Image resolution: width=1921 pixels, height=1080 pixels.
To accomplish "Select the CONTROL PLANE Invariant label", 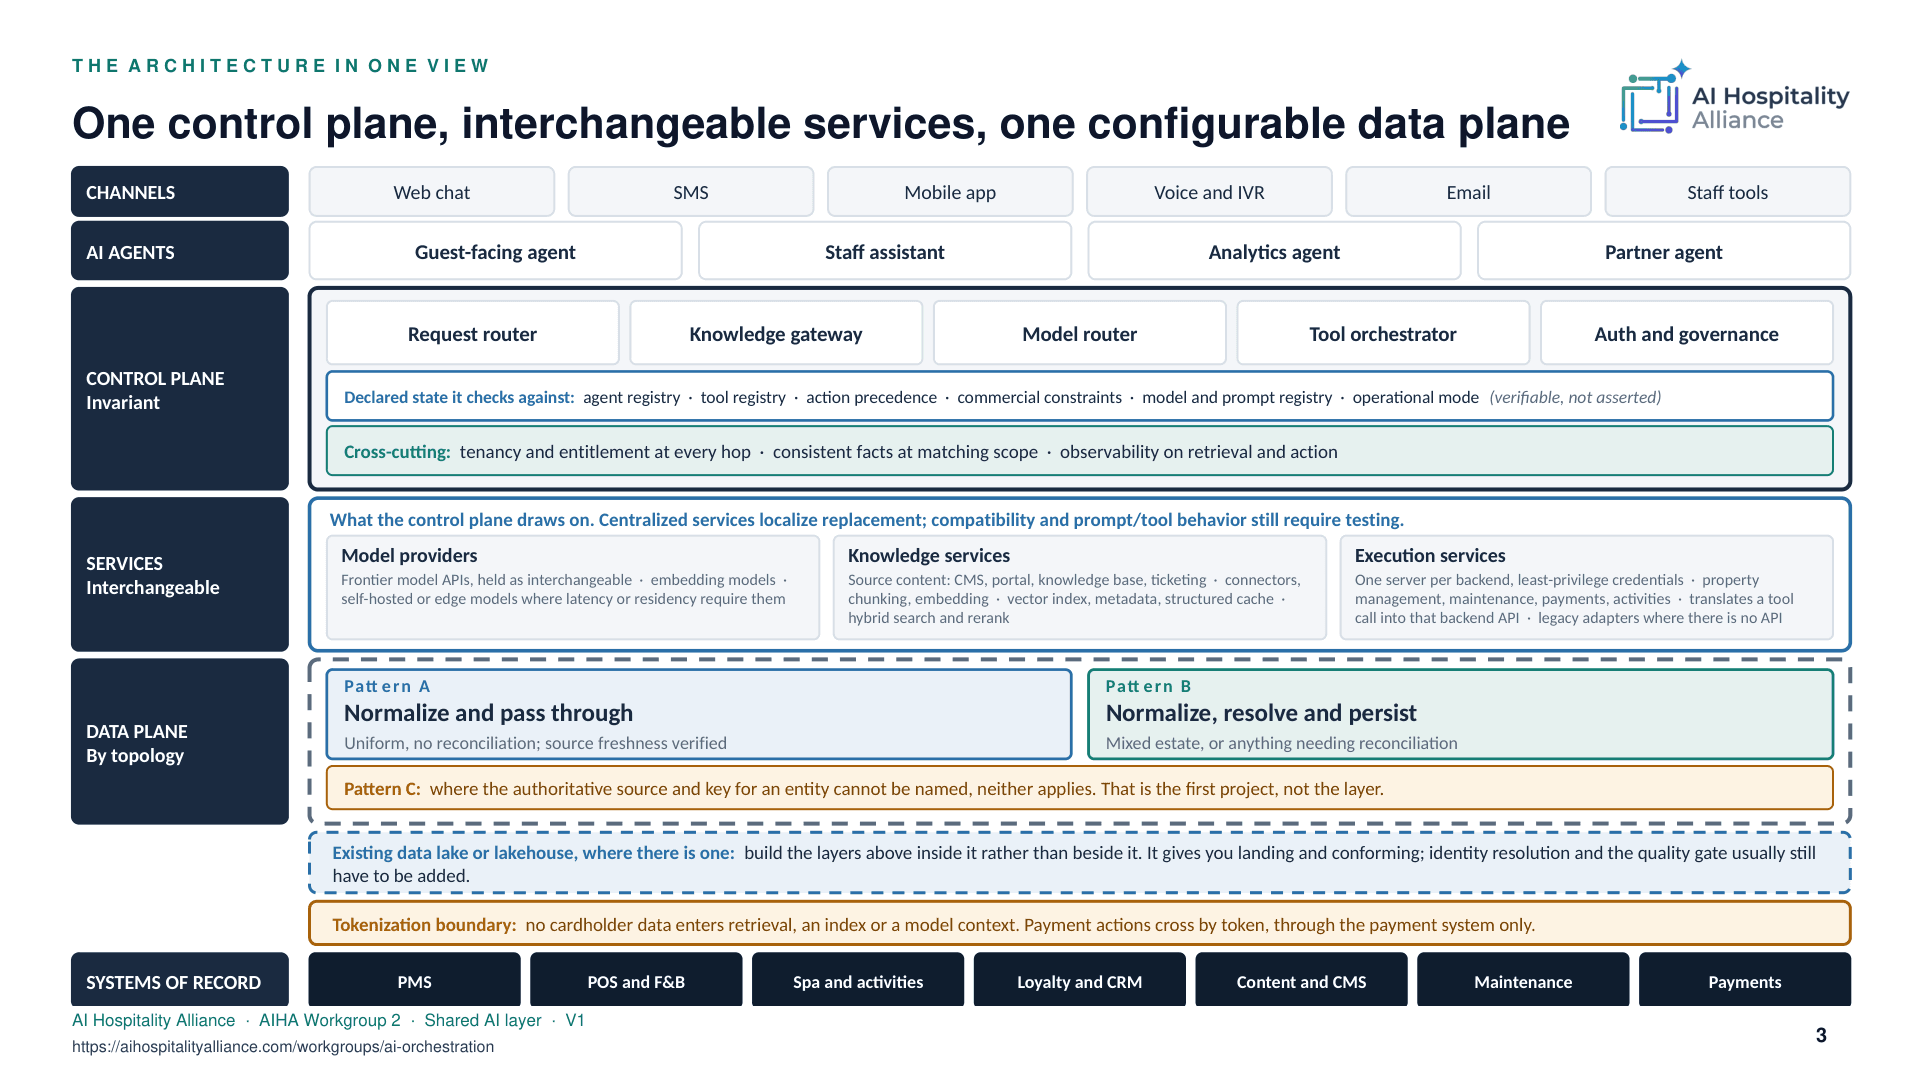I will (180, 389).
